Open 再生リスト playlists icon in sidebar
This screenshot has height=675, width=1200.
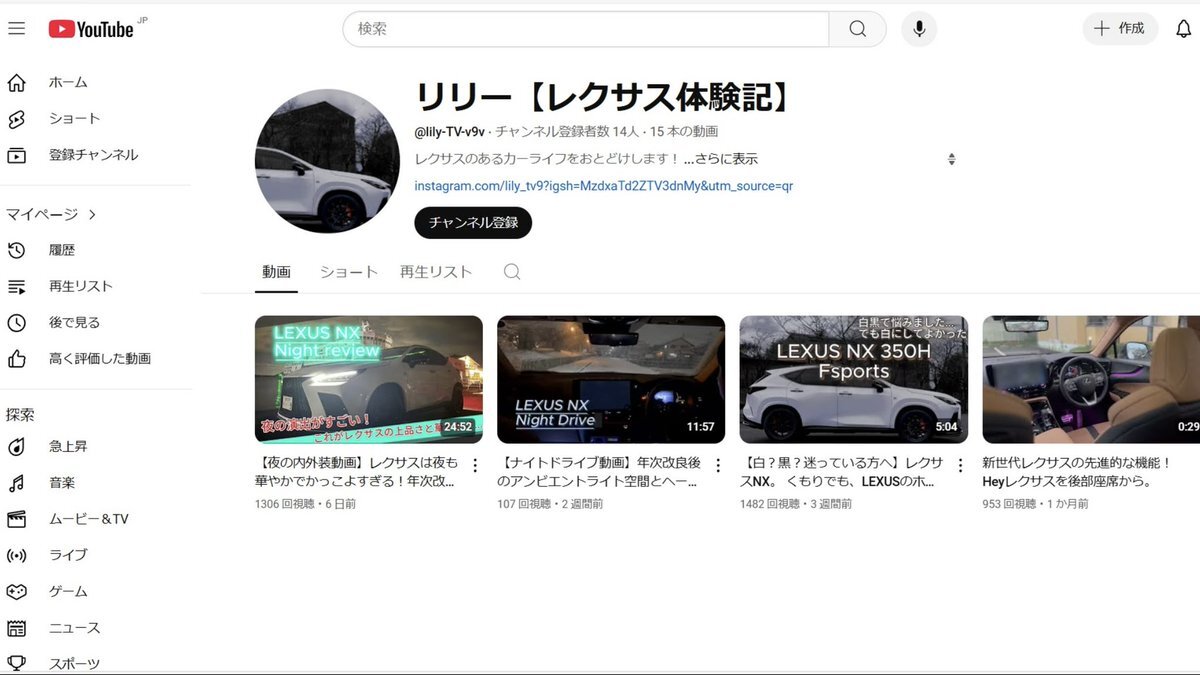(16, 286)
